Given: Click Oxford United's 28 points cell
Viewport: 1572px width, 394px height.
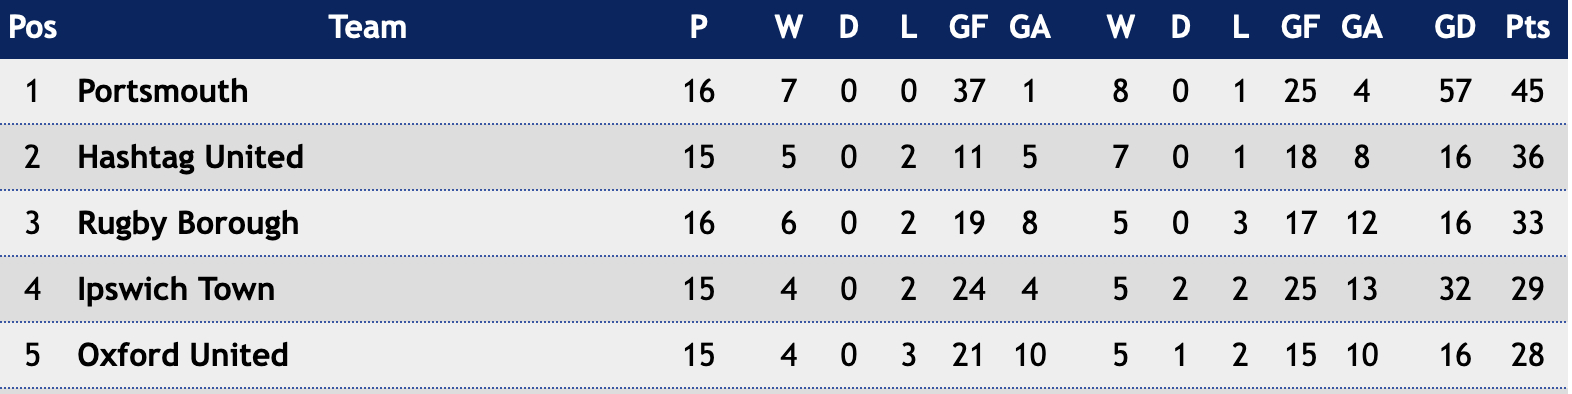Looking at the screenshot, I should 1527,355.
